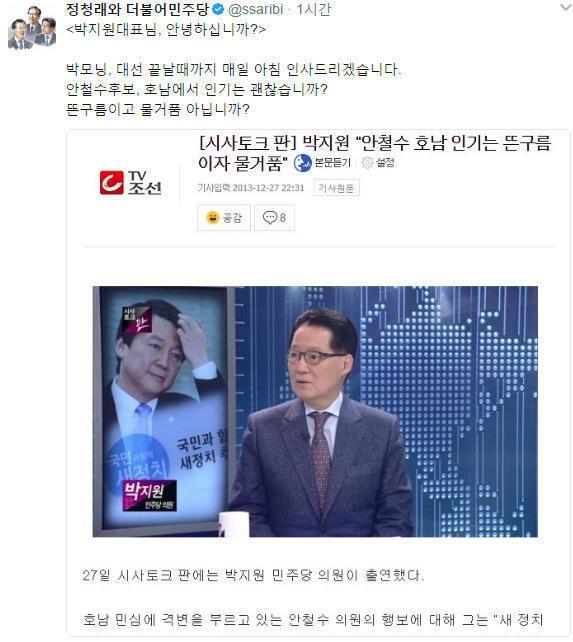Image resolution: width=573 pixels, height=642 pixels.
Task: Click the blue verified badge icon
Action: 219,9
